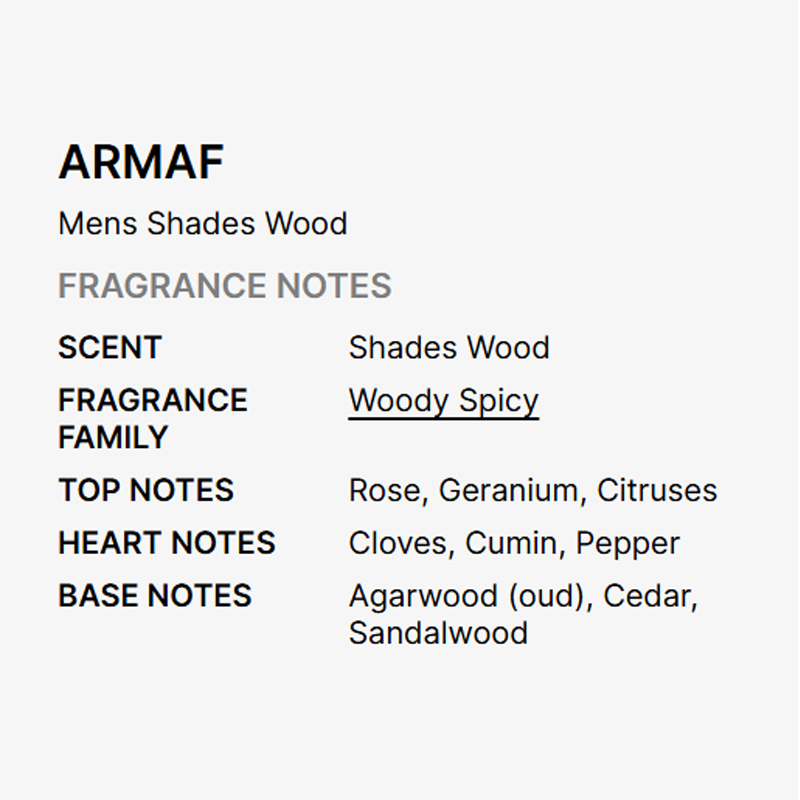800x800 pixels.
Task: Click the FRAGRANCE NOTES section heading
Action: pyautogui.click(x=224, y=286)
